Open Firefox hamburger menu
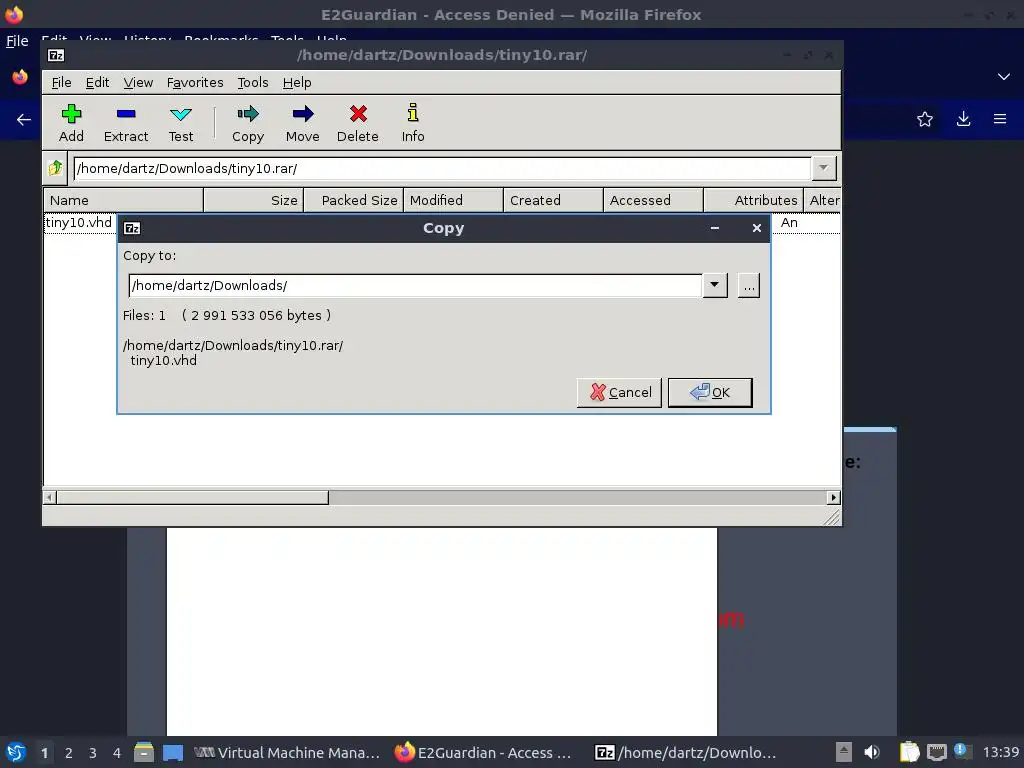Viewport: 1024px width, 768px height. pos(1000,119)
